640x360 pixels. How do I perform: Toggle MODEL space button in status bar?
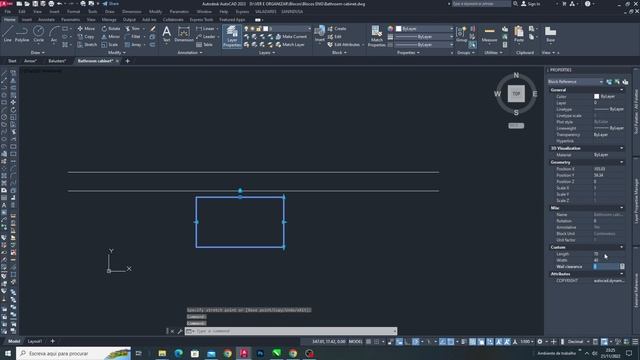356,342
